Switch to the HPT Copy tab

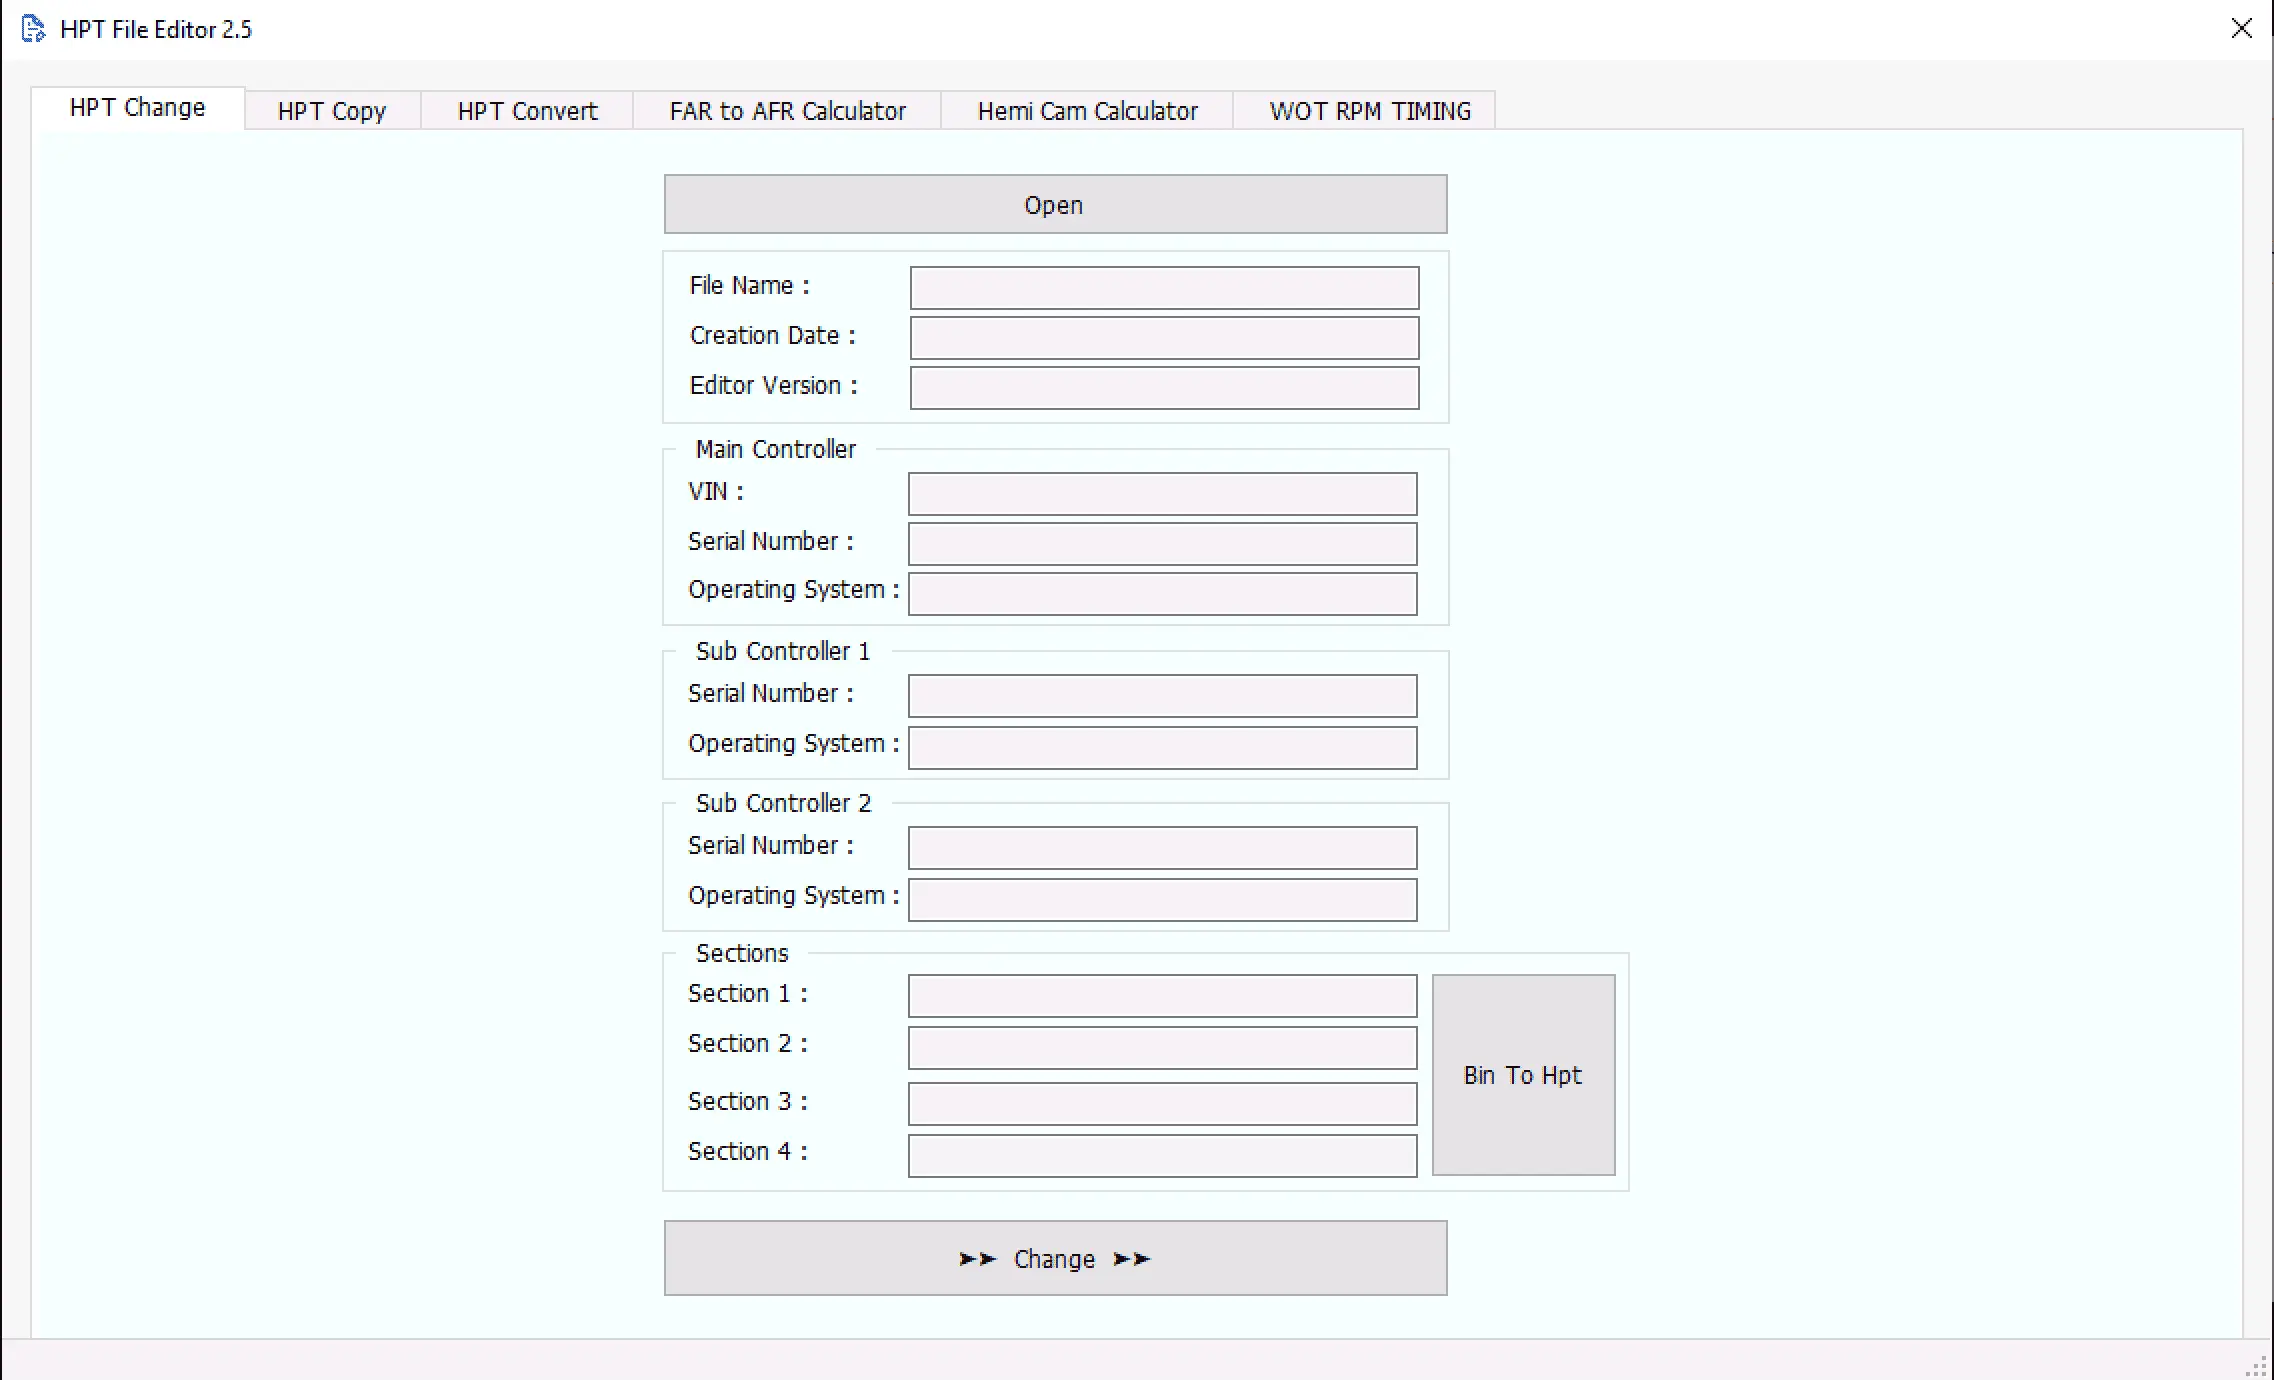point(331,111)
